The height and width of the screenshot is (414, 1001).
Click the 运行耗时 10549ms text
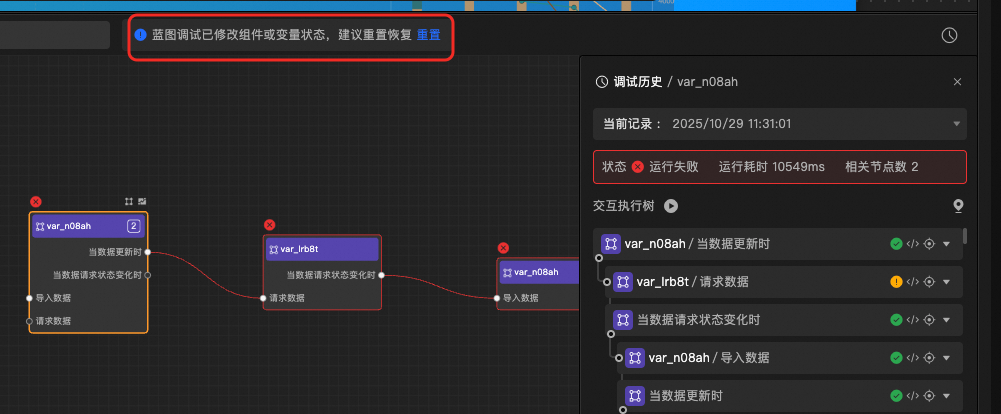[771, 167]
